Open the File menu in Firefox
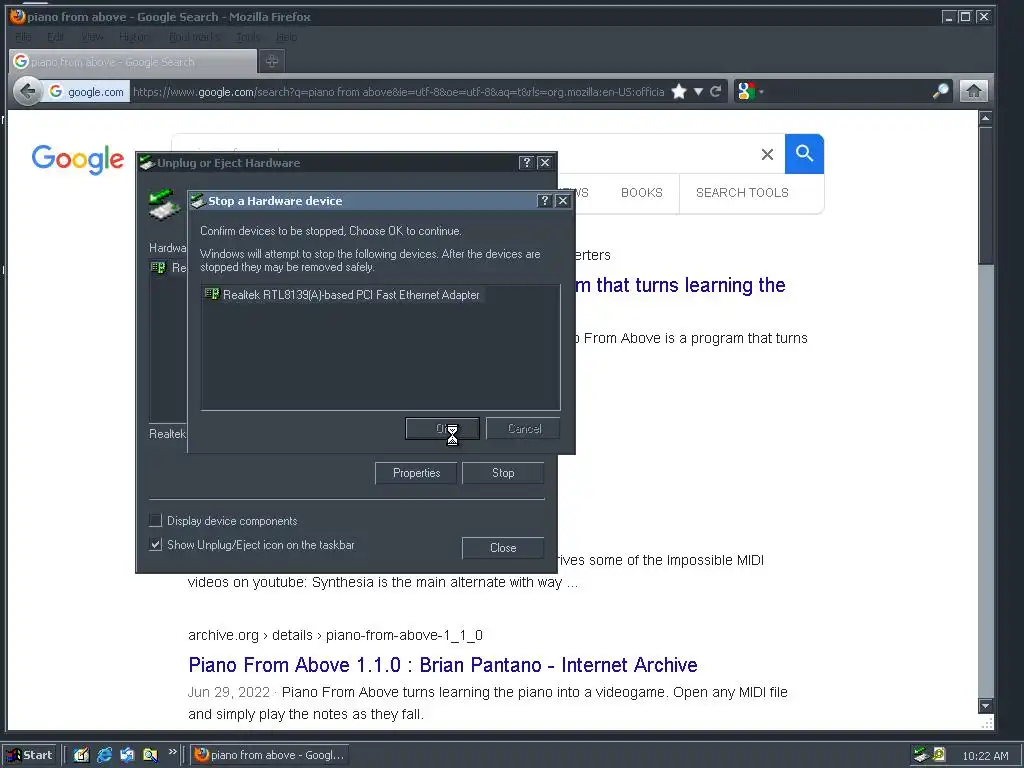 pos(23,37)
